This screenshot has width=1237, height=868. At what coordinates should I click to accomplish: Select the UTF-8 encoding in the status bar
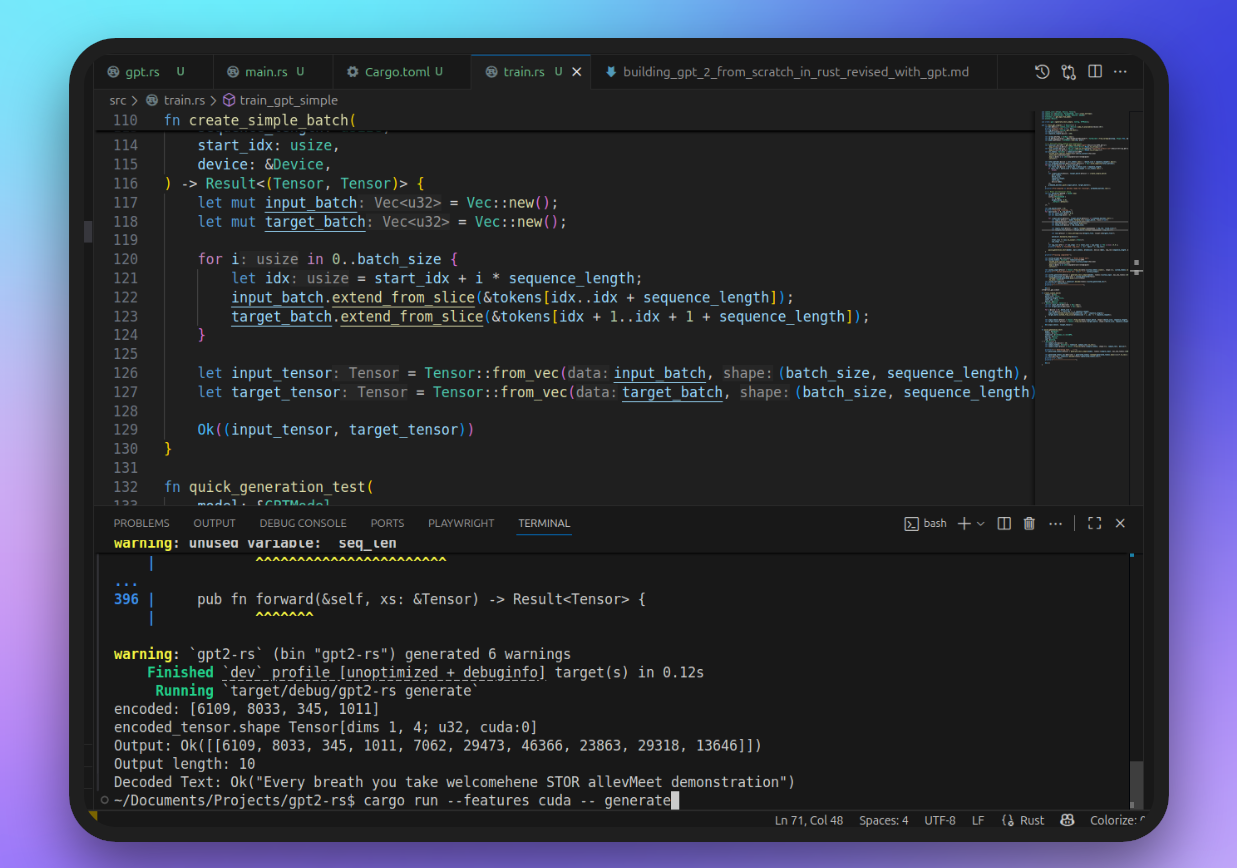(939, 820)
